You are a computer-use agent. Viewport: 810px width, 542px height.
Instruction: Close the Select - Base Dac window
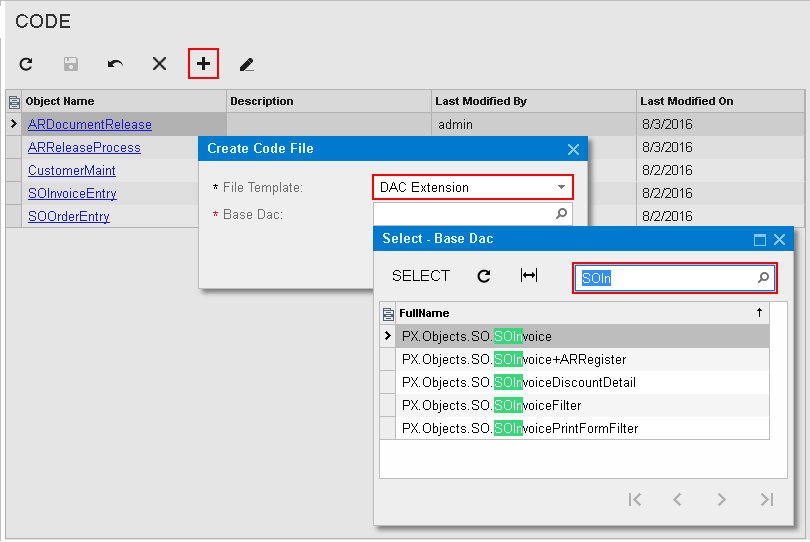point(780,240)
